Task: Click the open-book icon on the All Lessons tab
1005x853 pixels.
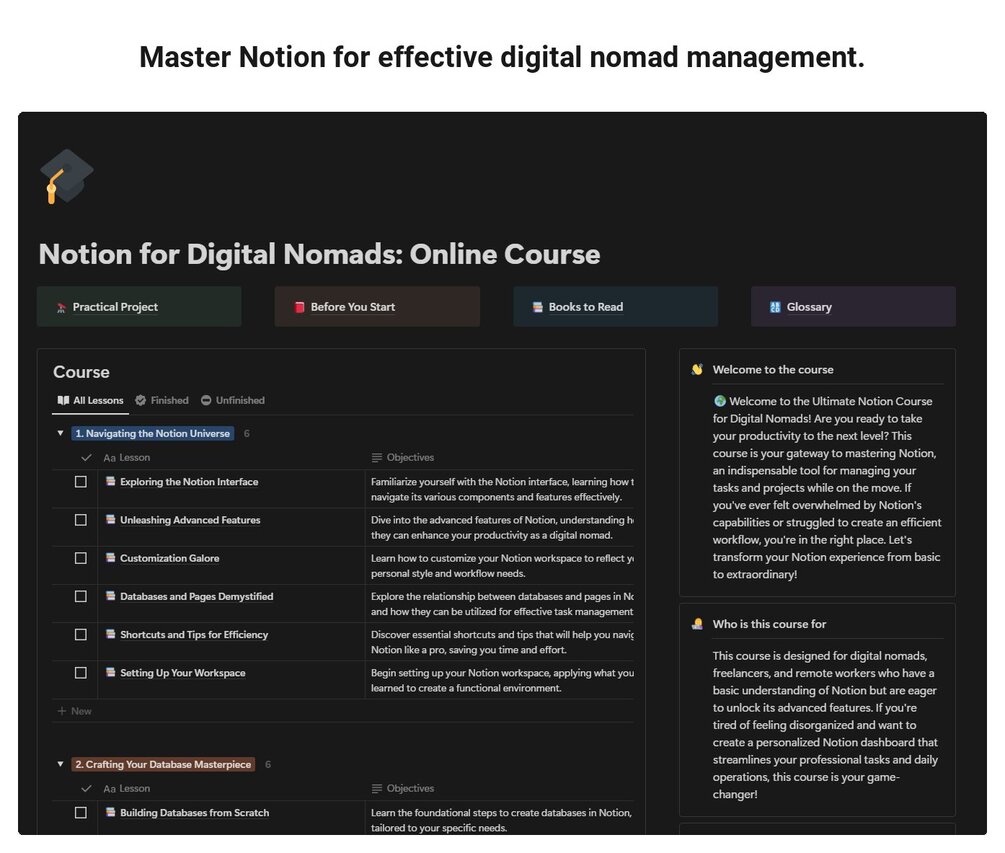Action: [63, 401]
